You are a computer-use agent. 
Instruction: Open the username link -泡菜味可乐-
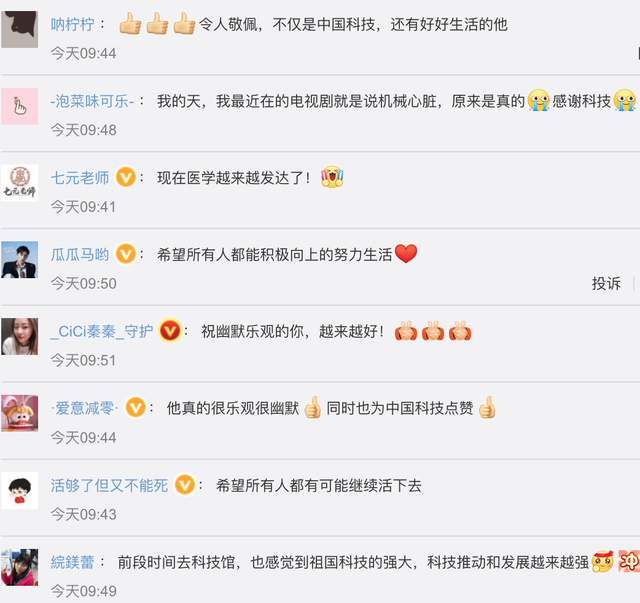point(92,101)
